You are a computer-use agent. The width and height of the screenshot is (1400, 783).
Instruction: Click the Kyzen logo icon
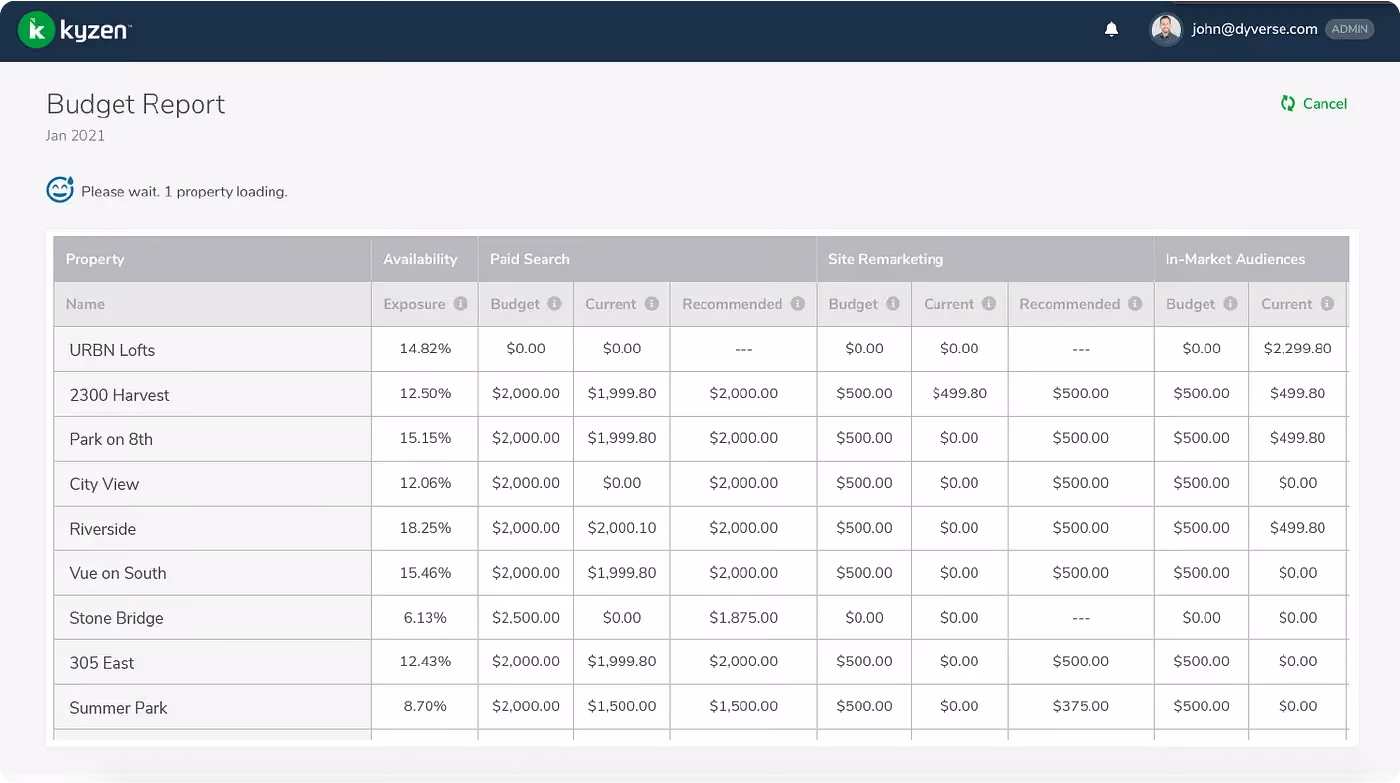[x=37, y=30]
